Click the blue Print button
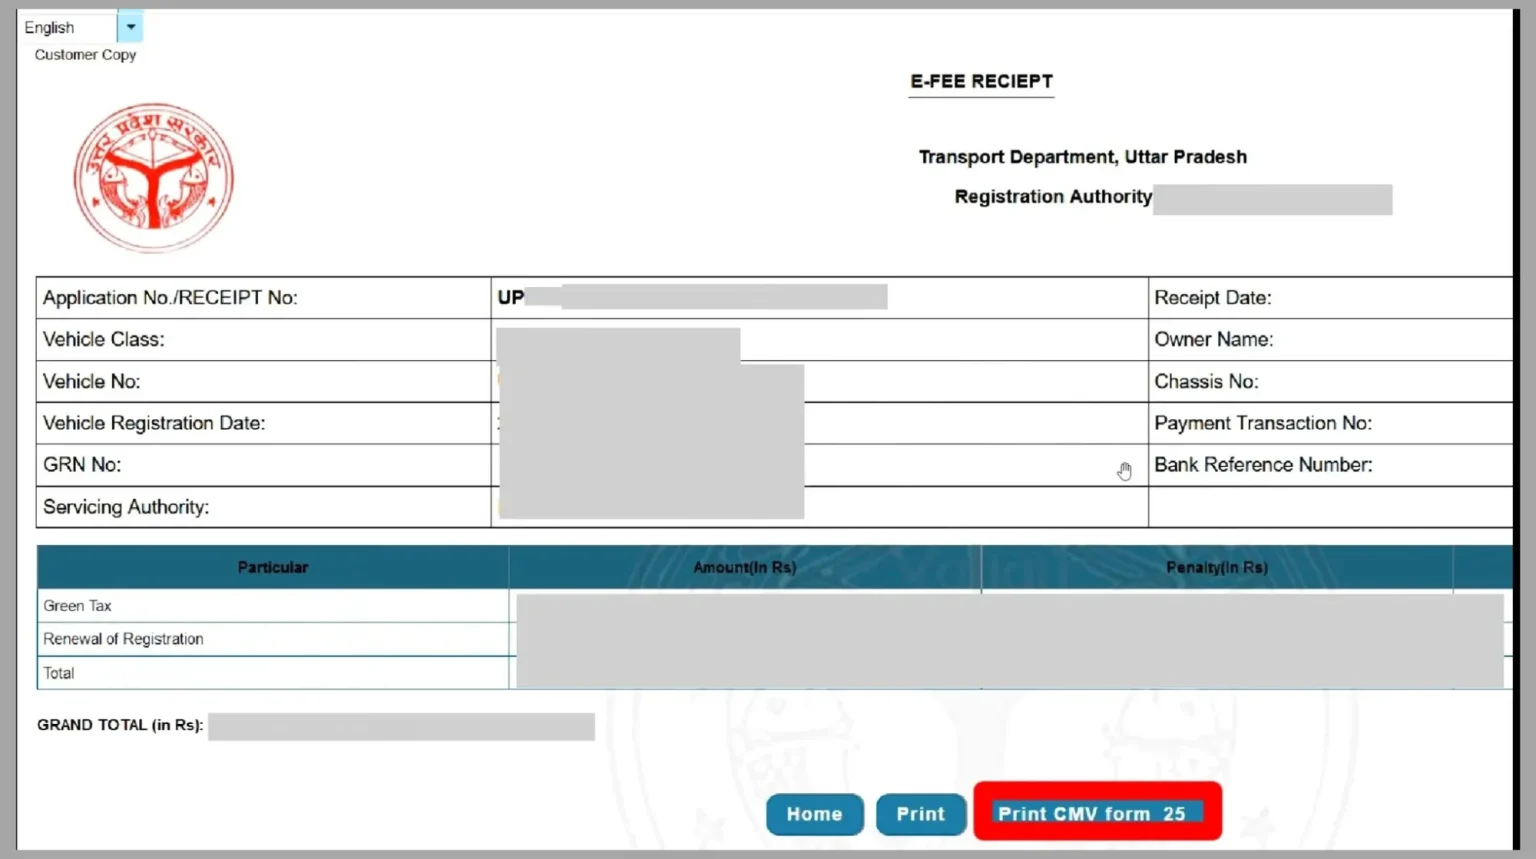This screenshot has width=1536, height=859. 920,814
